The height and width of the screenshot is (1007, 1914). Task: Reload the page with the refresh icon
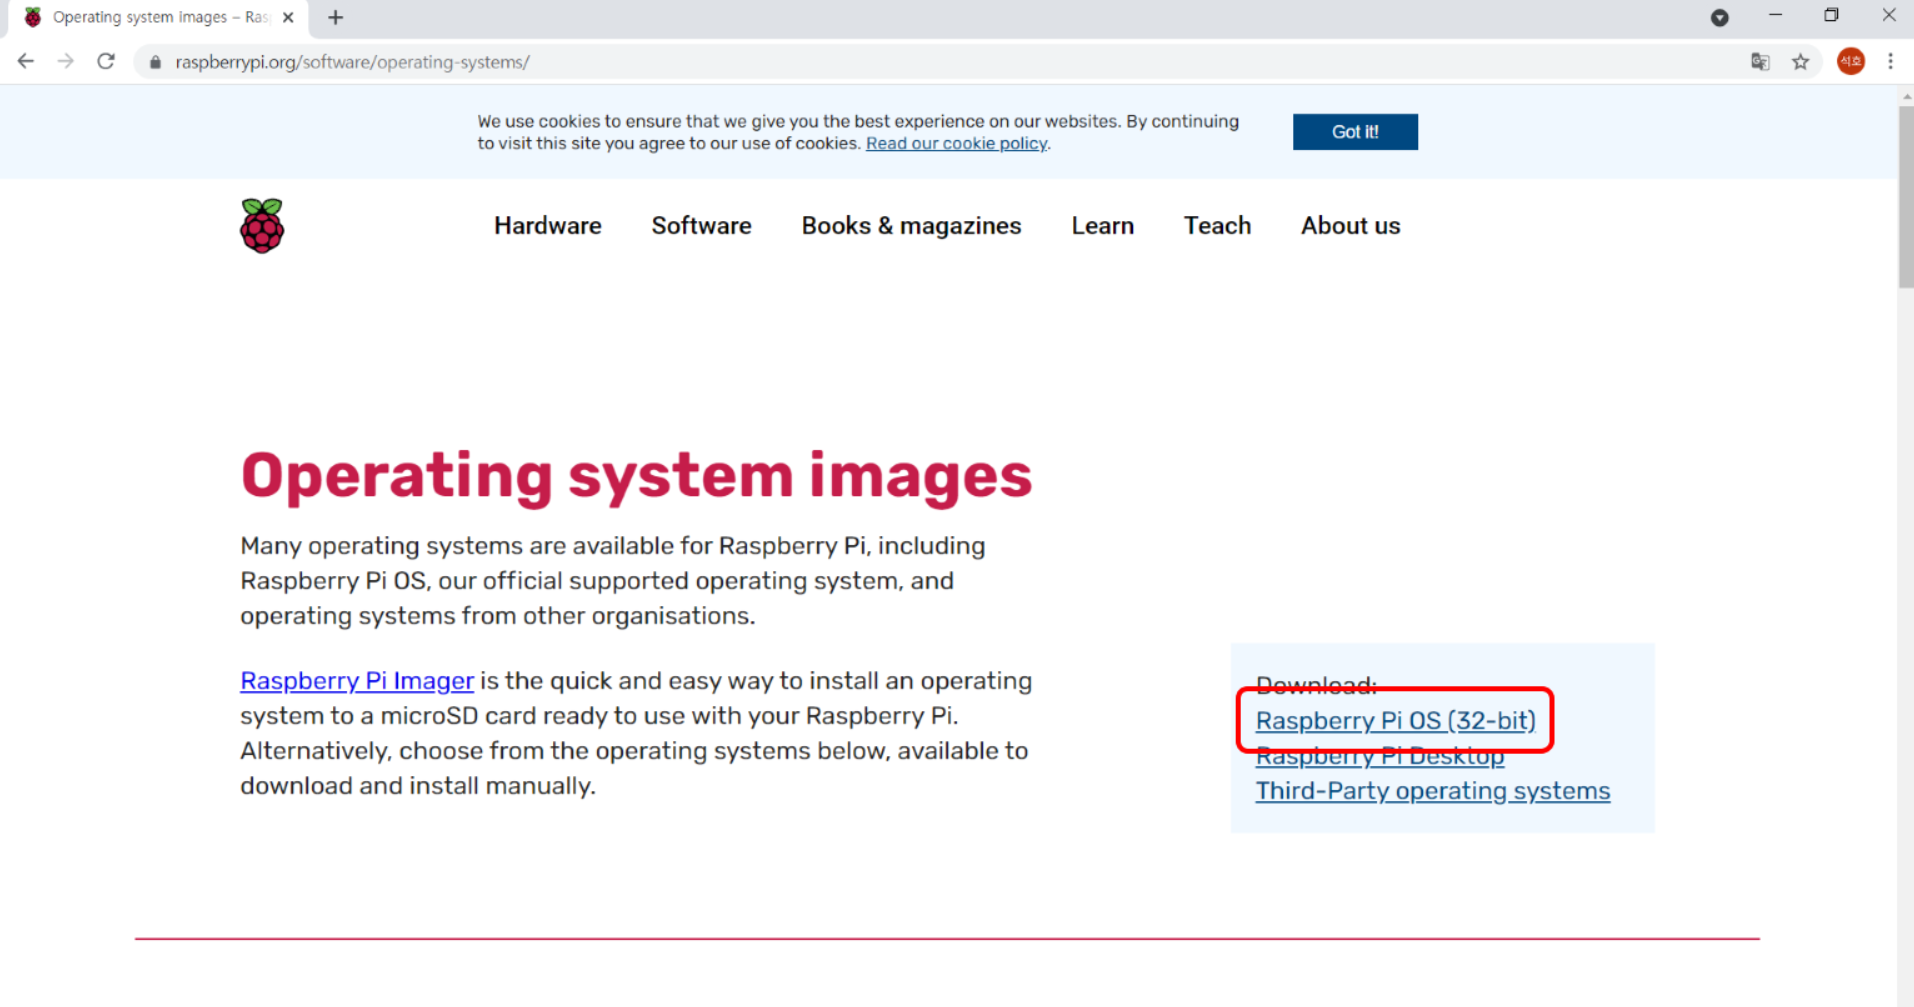tap(106, 62)
